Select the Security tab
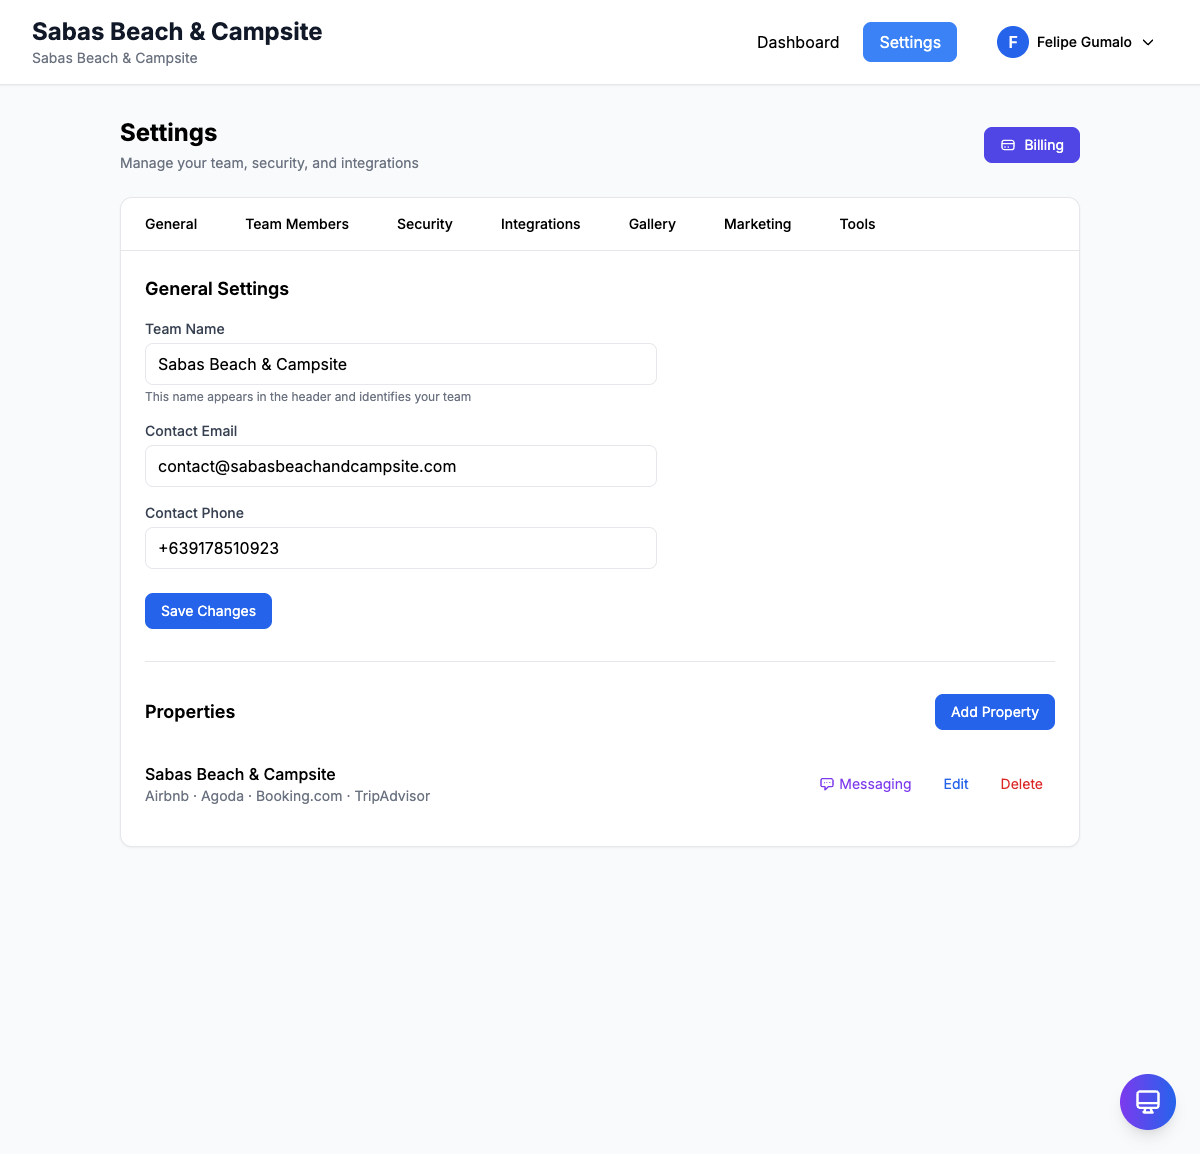The height and width of the screenshot is (1154, 1200). tap(424, 224)
